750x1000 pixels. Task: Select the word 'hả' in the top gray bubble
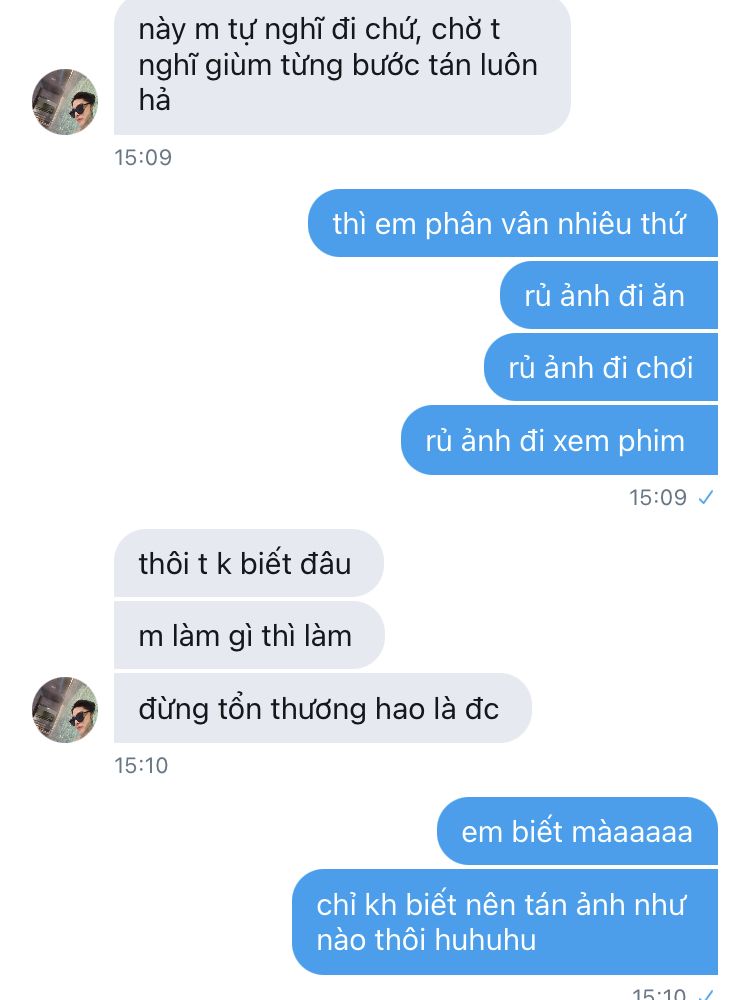155,100
